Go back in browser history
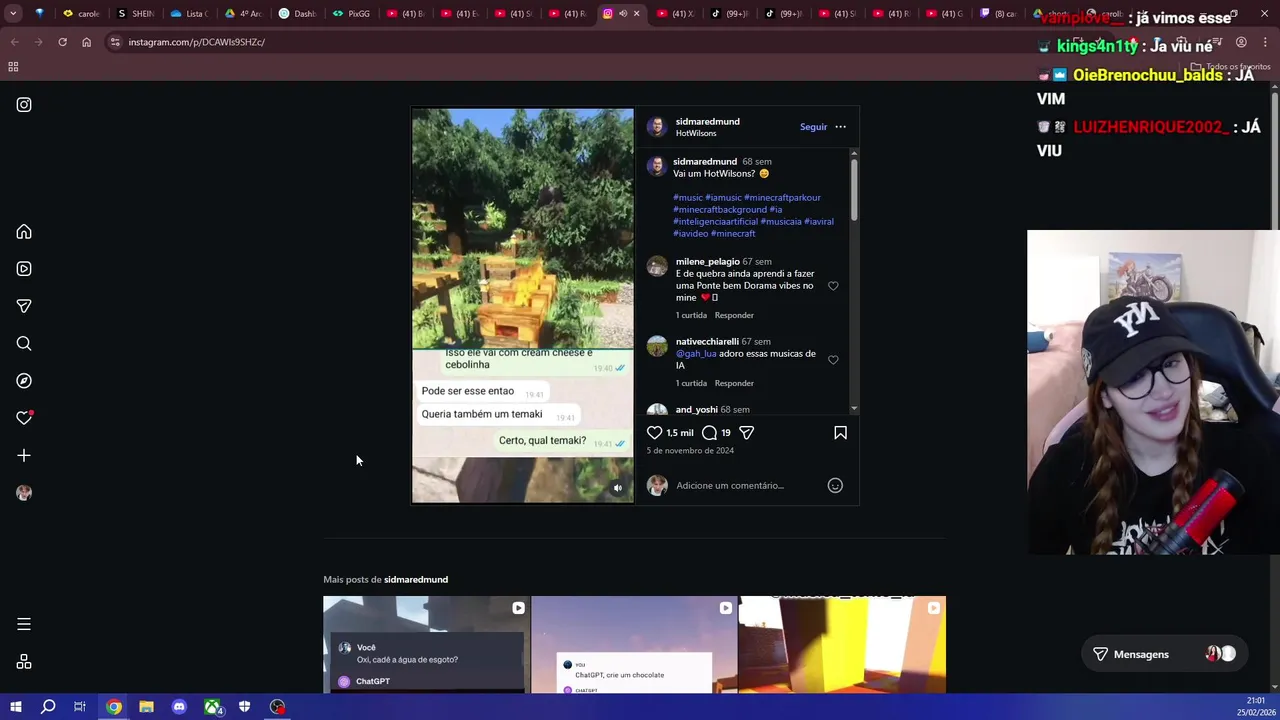 point(14,42)
